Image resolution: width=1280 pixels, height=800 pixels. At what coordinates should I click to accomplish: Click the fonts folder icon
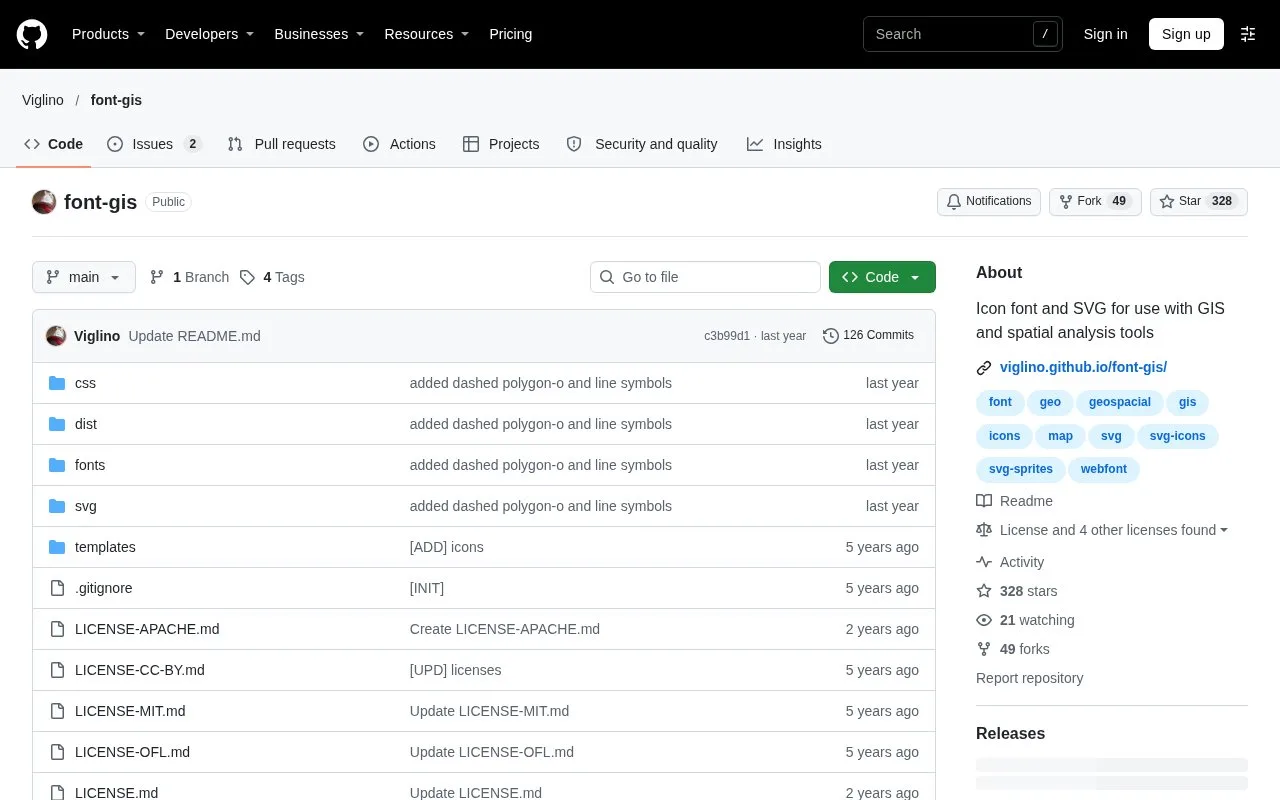(x=57, y=465)
